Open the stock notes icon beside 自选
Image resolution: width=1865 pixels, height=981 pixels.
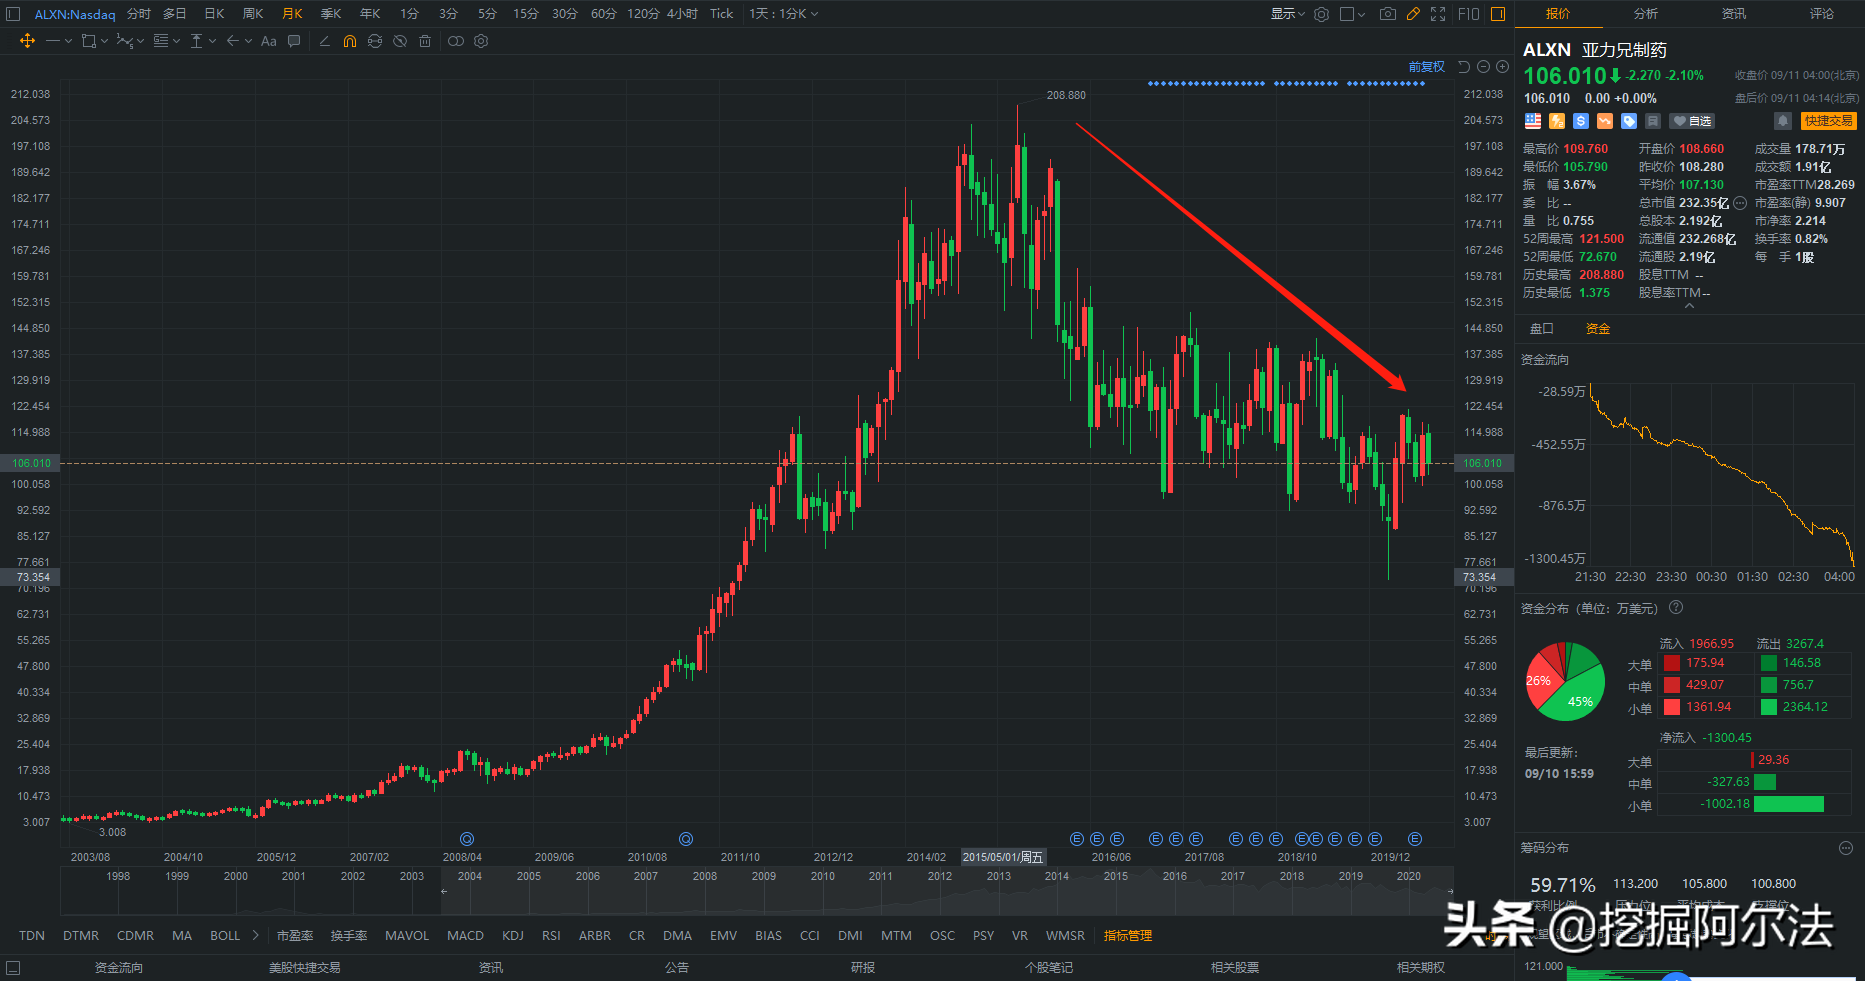coord(1653,121)
